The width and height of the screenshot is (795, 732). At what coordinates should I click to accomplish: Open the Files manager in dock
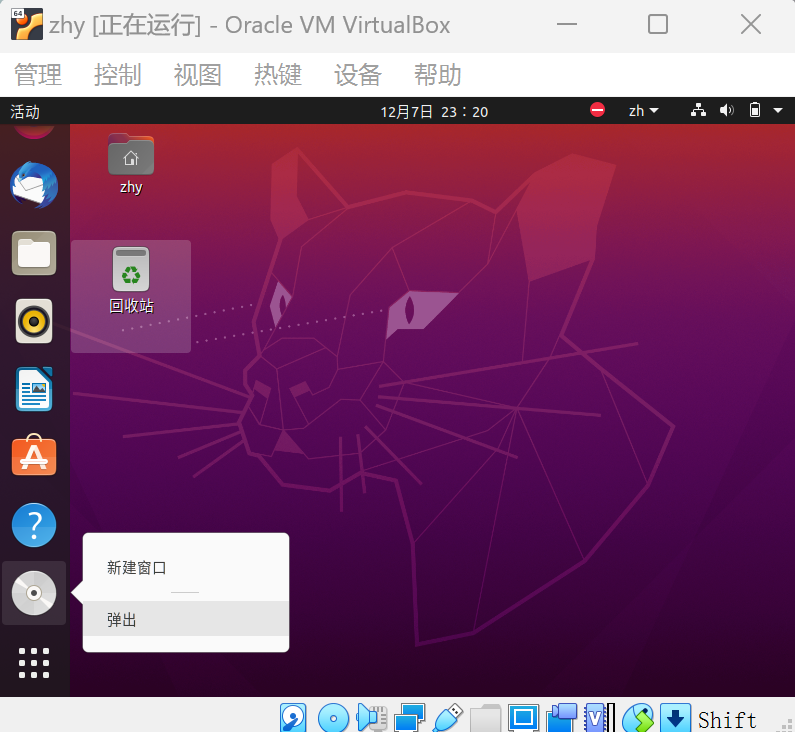click(x=34, y=253)
